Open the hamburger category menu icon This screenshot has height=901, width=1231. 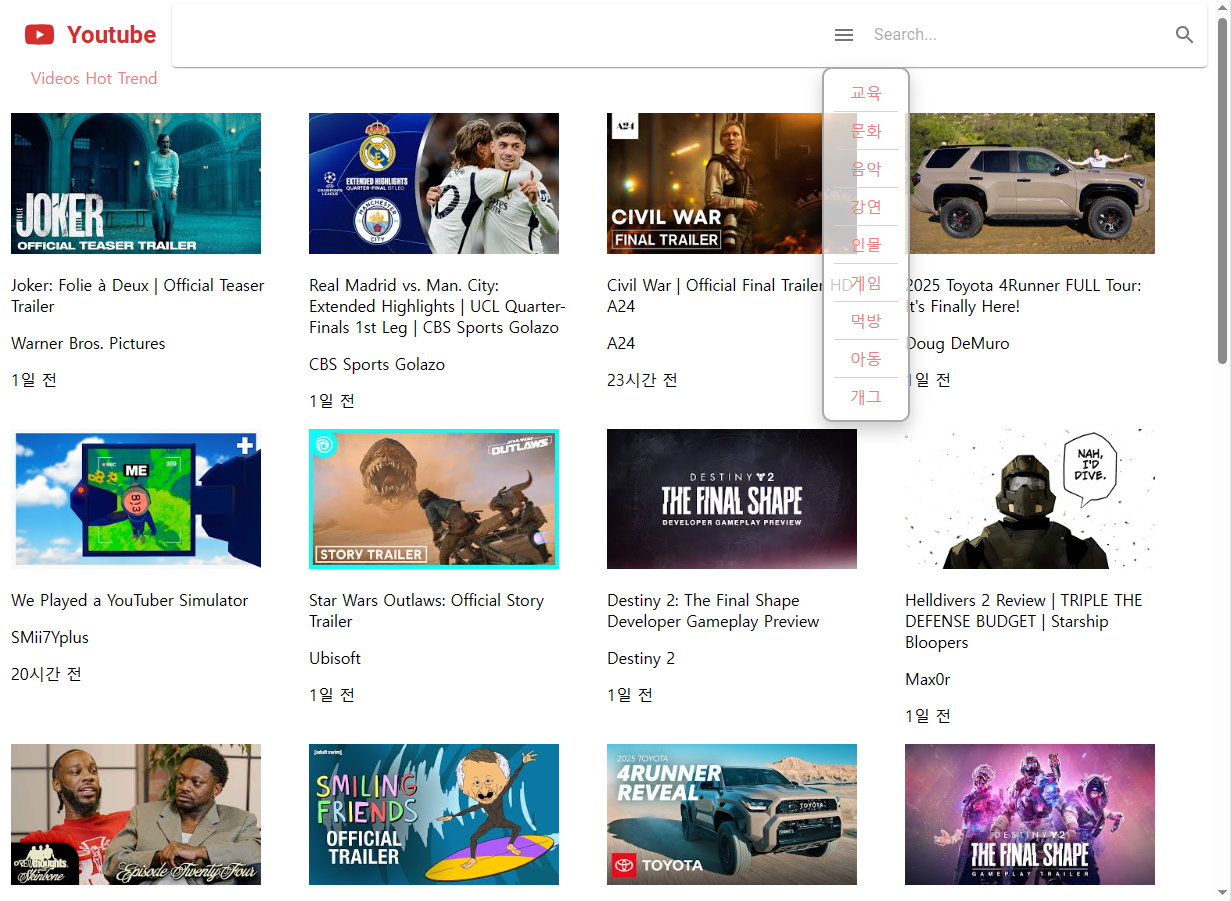pyautogui.click(x=844, y=35)
